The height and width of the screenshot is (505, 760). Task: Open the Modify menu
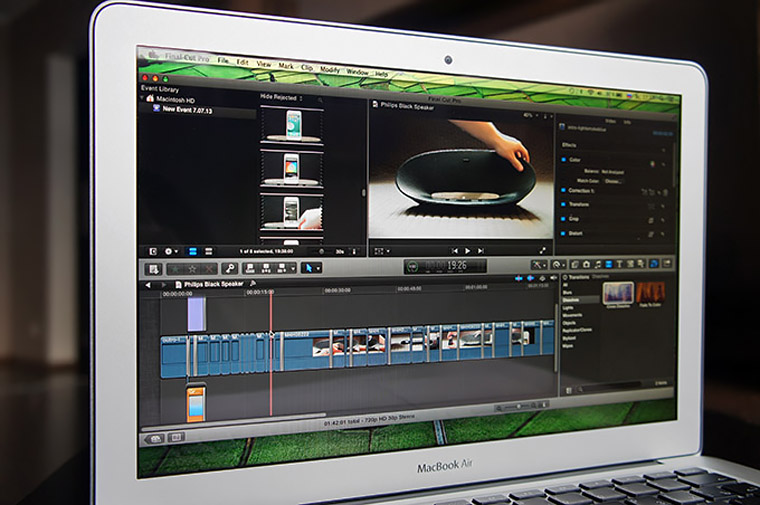(330, 70)
